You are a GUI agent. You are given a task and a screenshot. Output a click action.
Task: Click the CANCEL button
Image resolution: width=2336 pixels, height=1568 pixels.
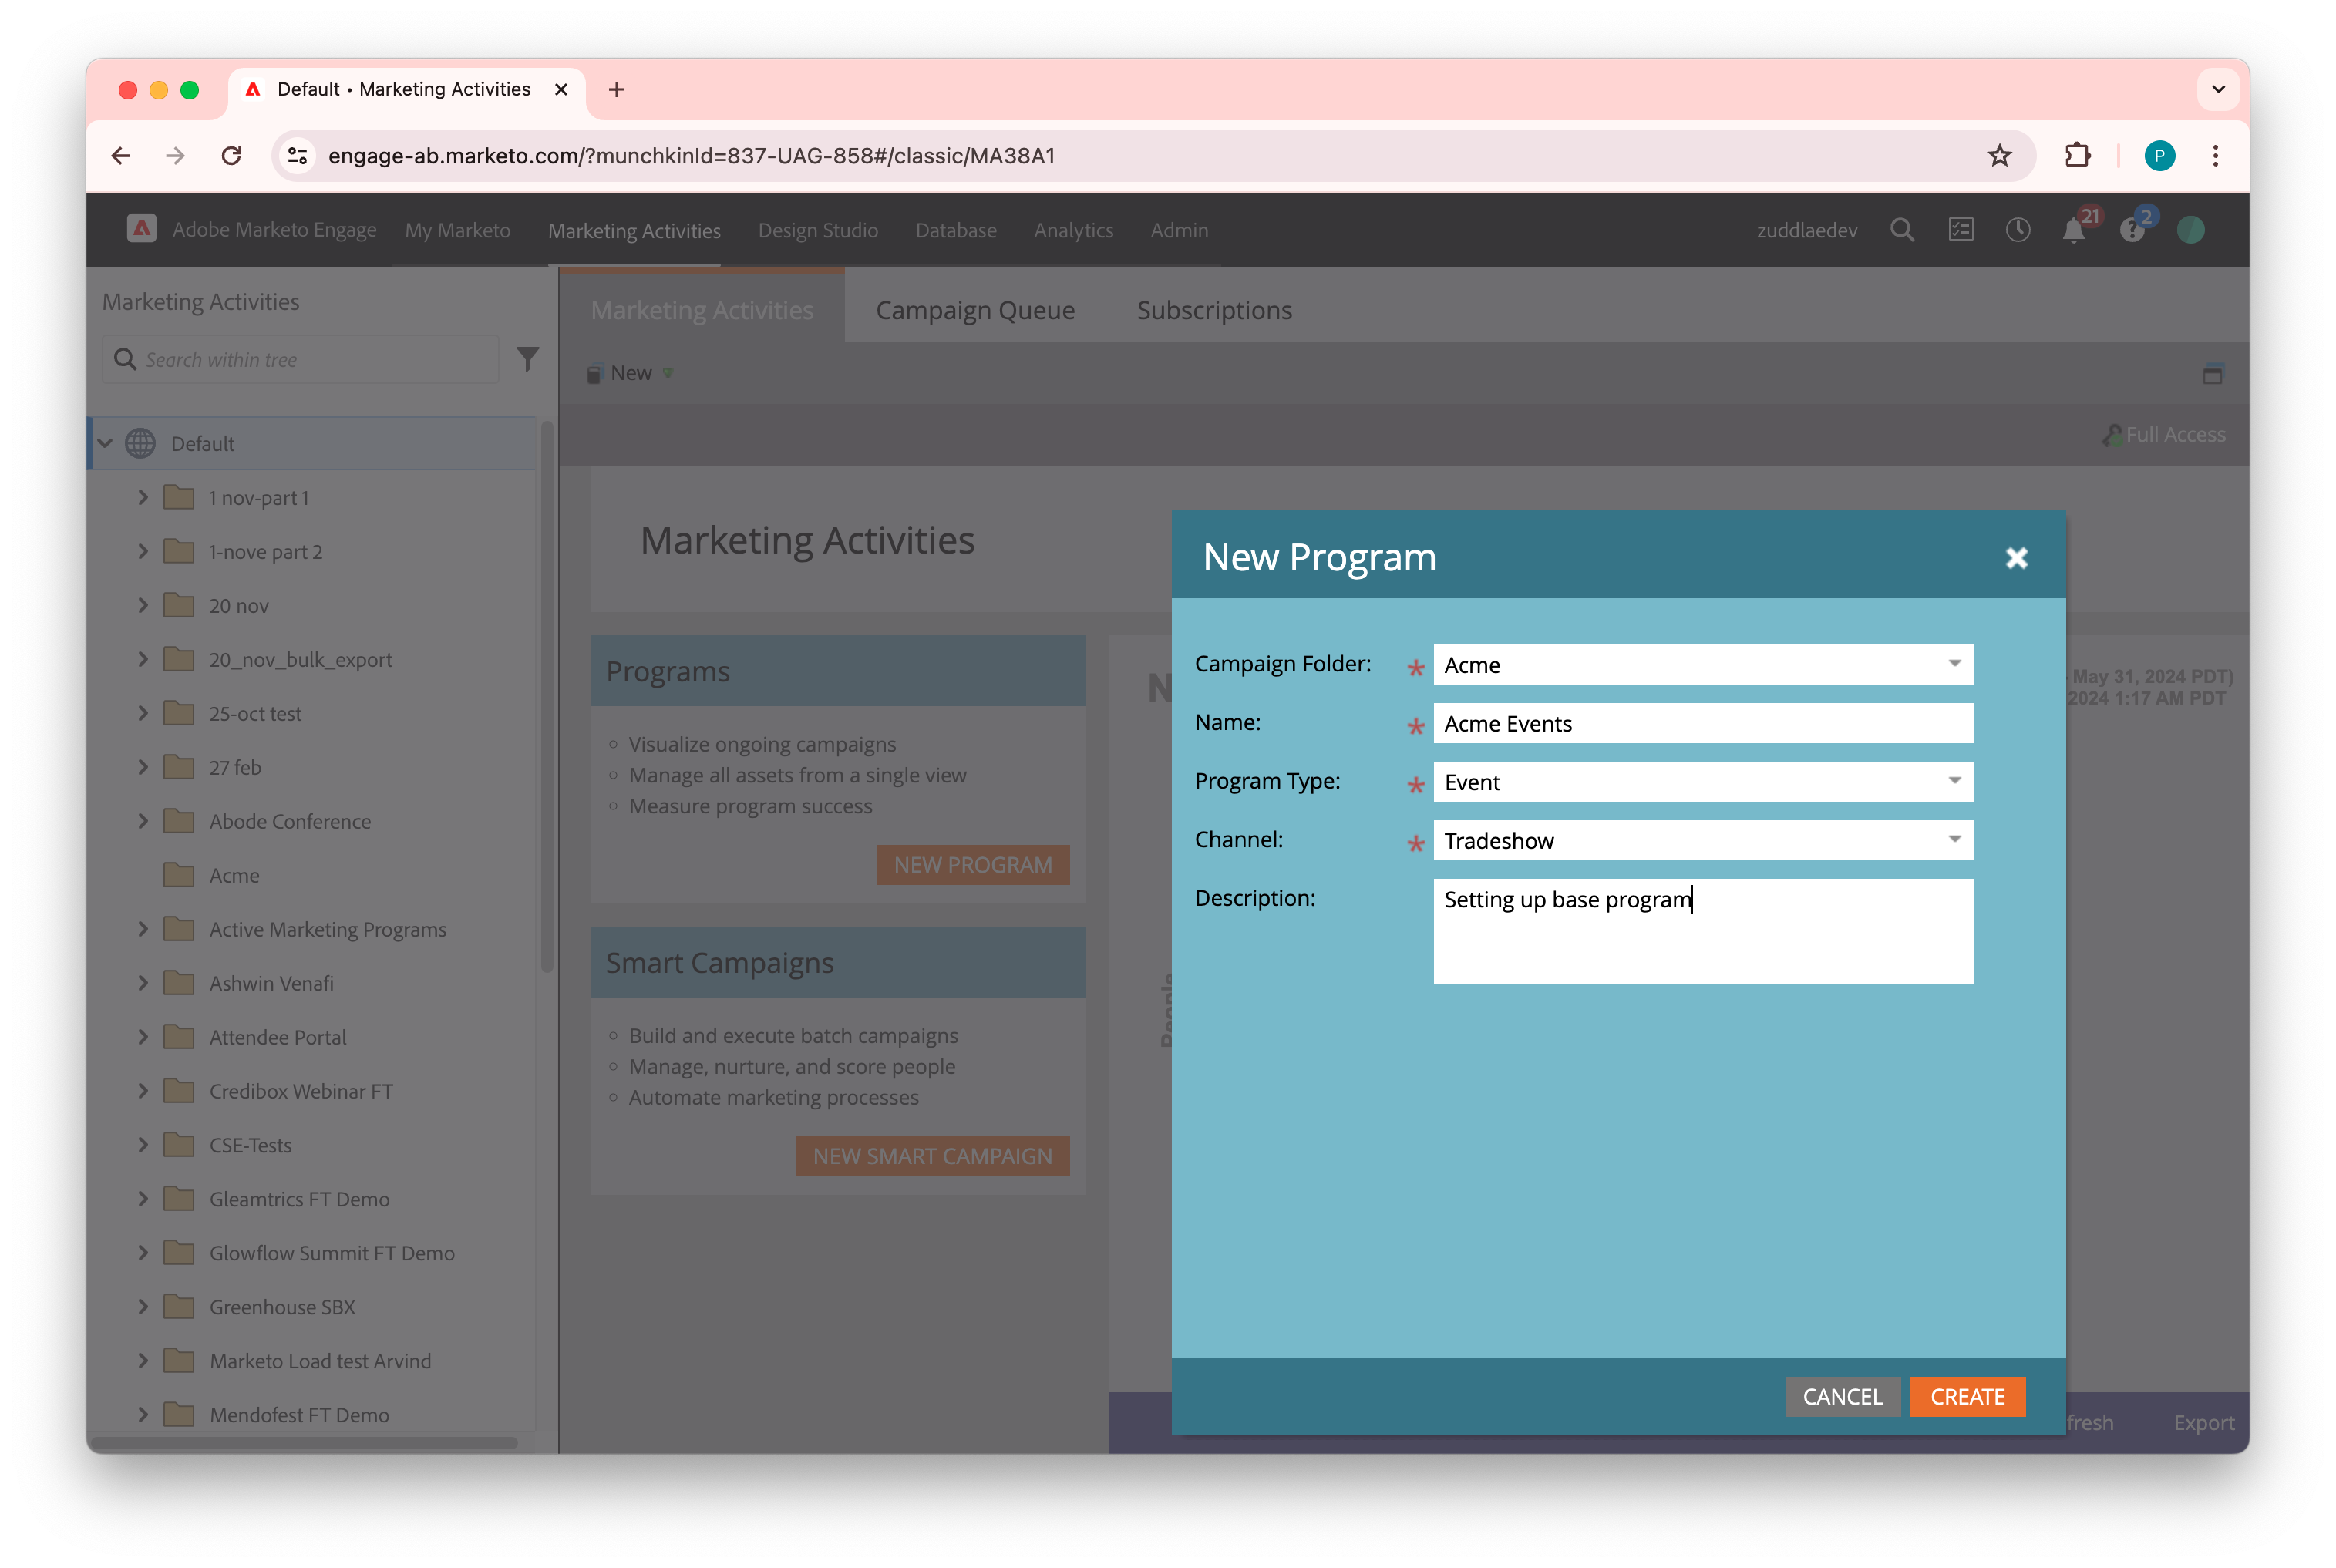(x=1842, y=1396)
